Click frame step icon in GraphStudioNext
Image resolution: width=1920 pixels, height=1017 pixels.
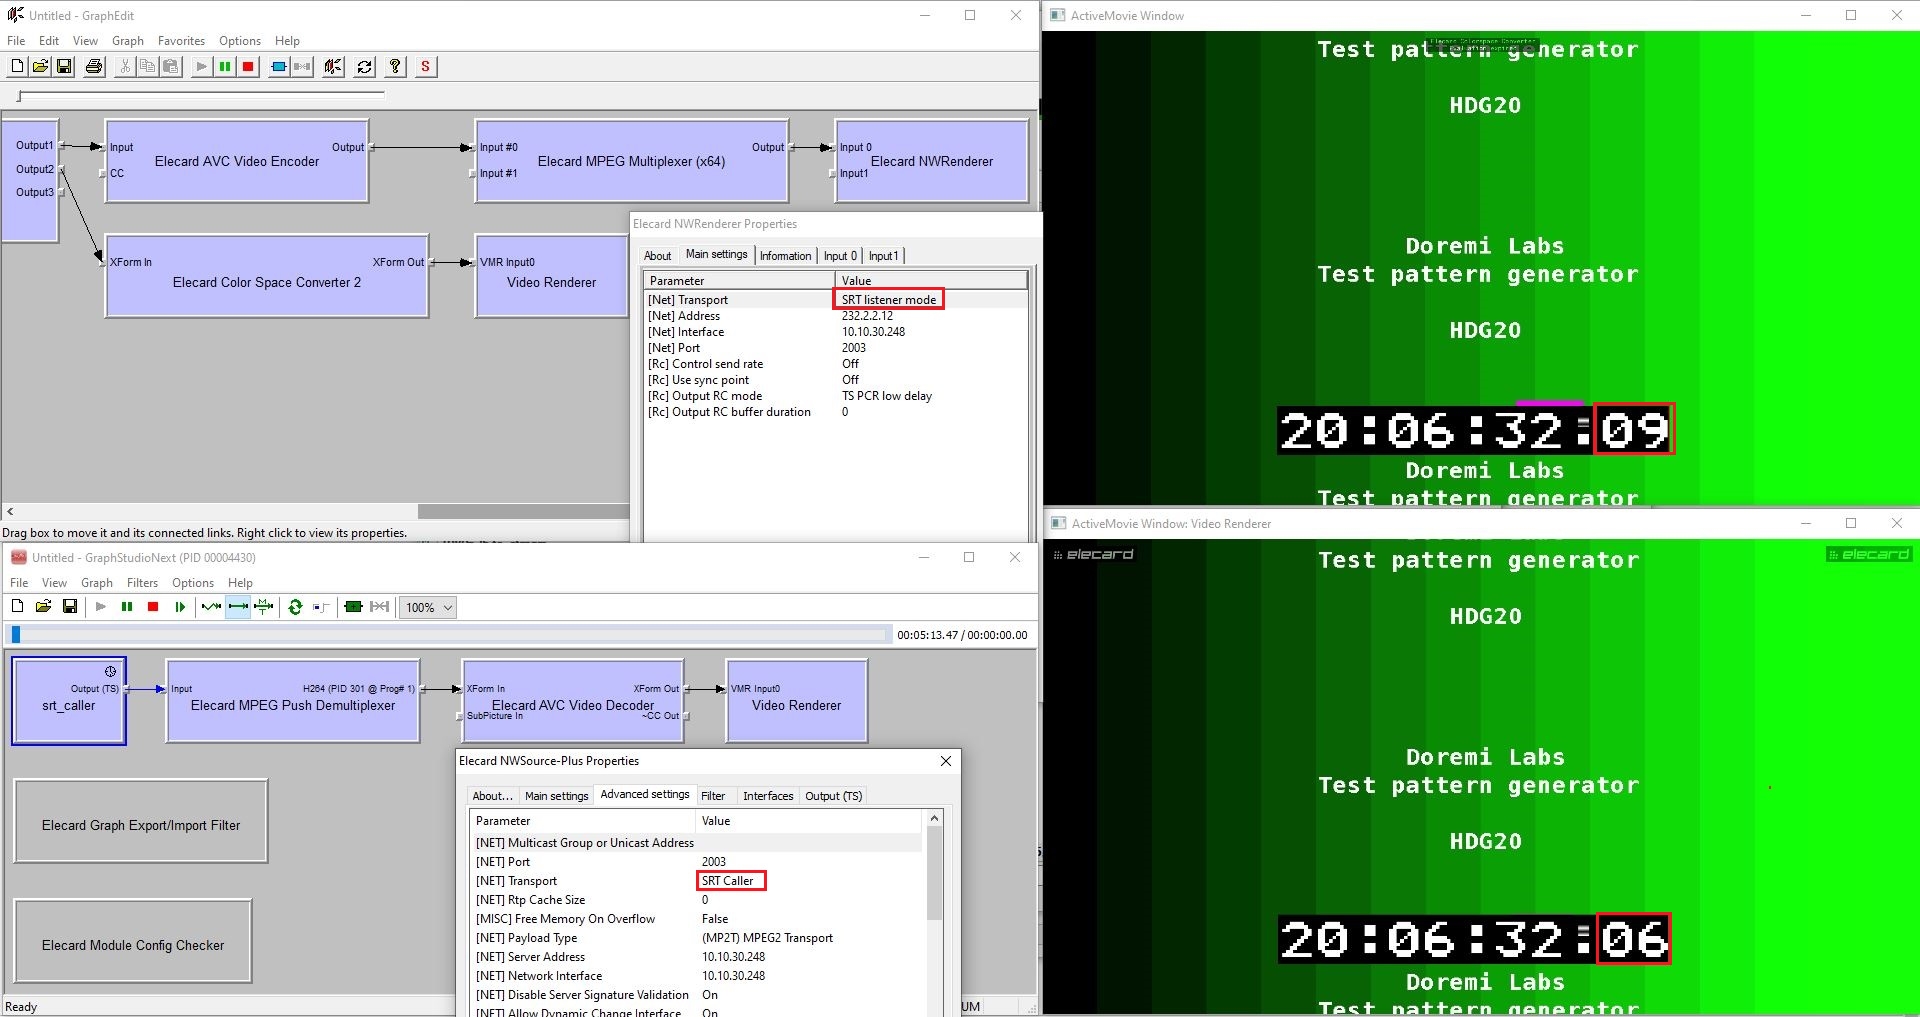tap(180, 606)
